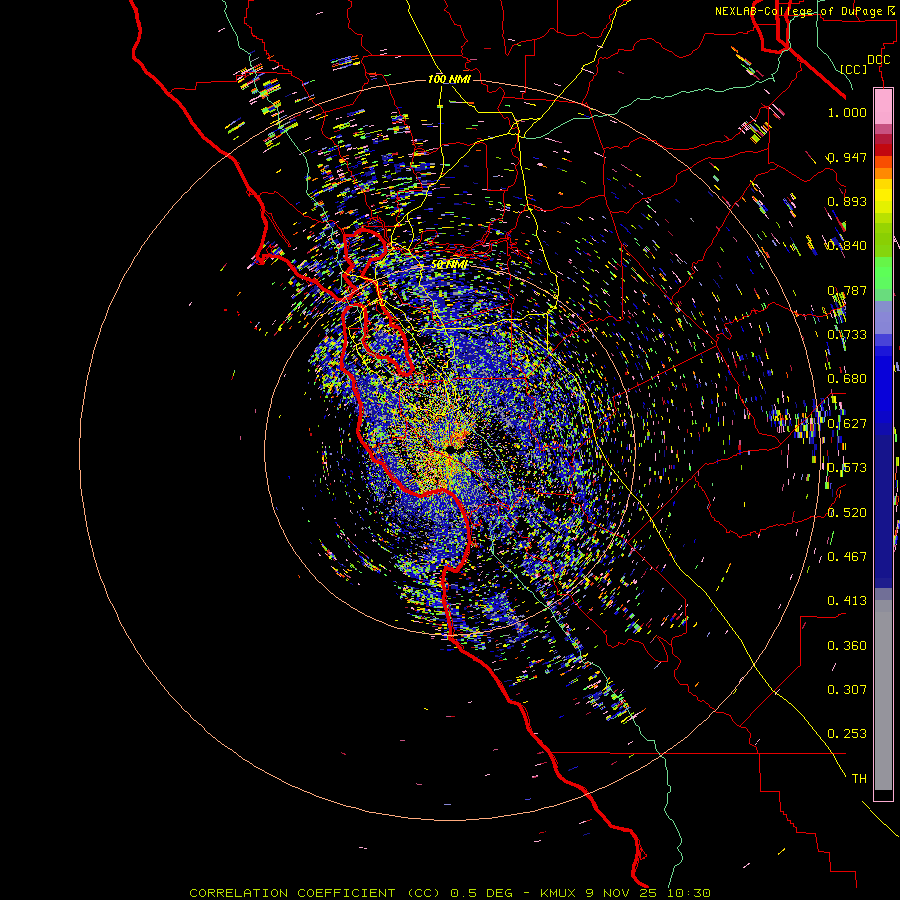Click the black radar site dot at map center

451,449
